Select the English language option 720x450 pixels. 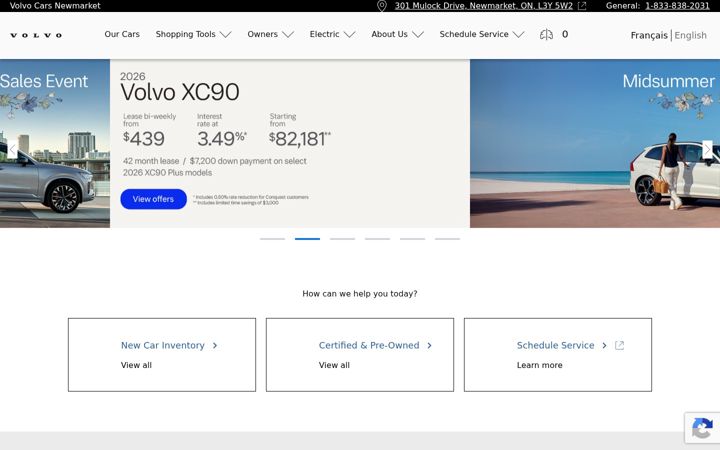pyautogui.click(x=690, y=35)
